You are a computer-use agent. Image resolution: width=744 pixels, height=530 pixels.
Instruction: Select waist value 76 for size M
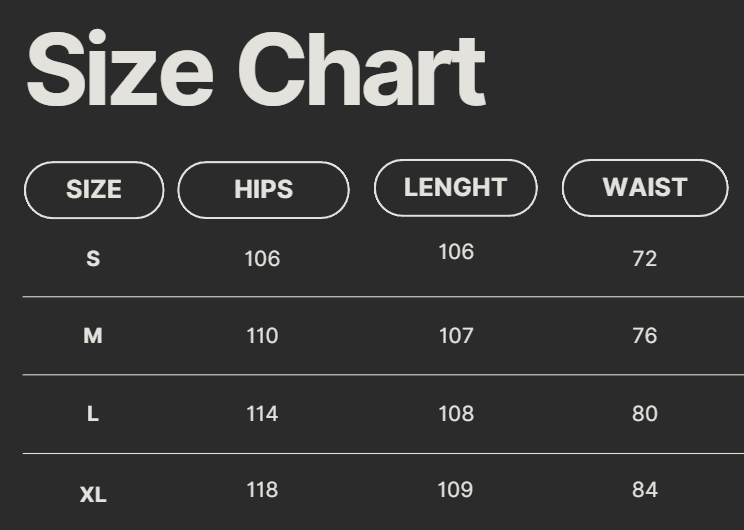pyautogui.click(x=645, y=336)
